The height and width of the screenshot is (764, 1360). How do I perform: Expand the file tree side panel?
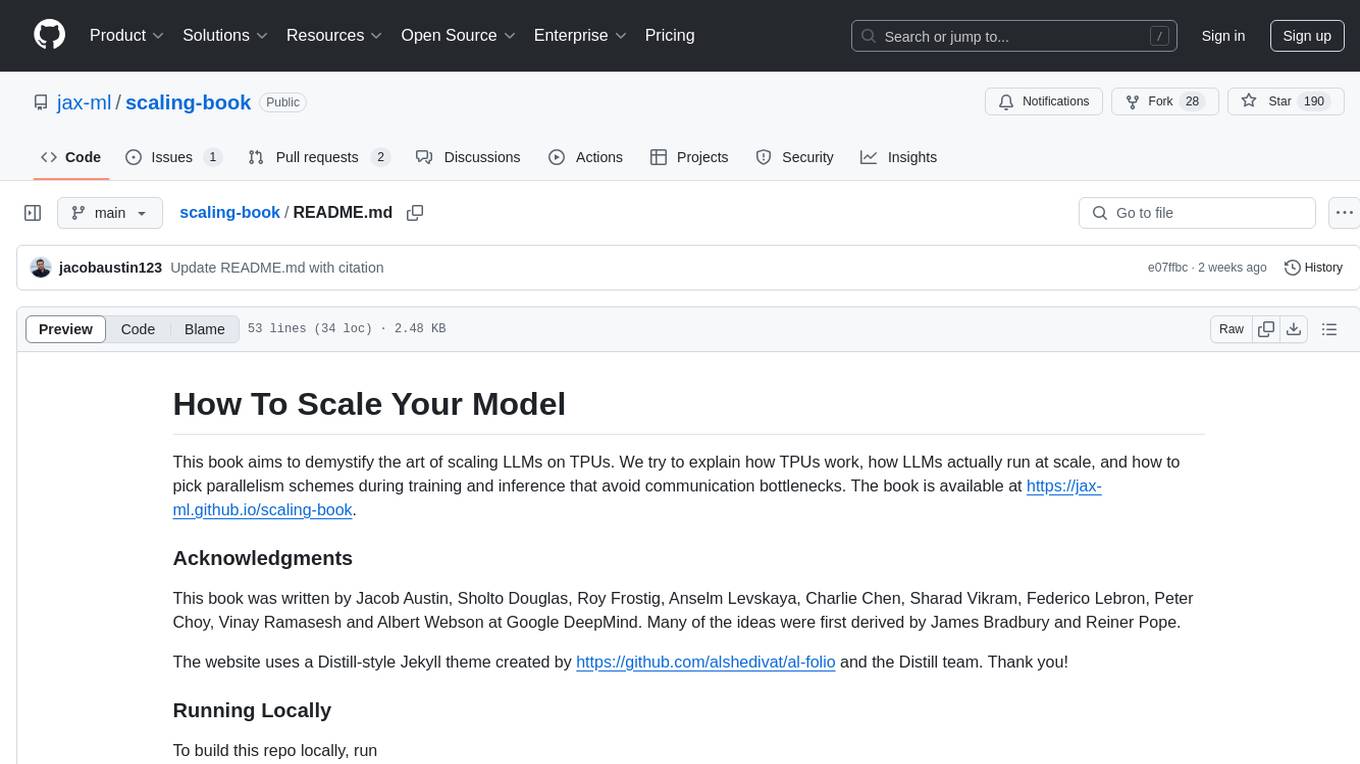(x=33, y=213)
